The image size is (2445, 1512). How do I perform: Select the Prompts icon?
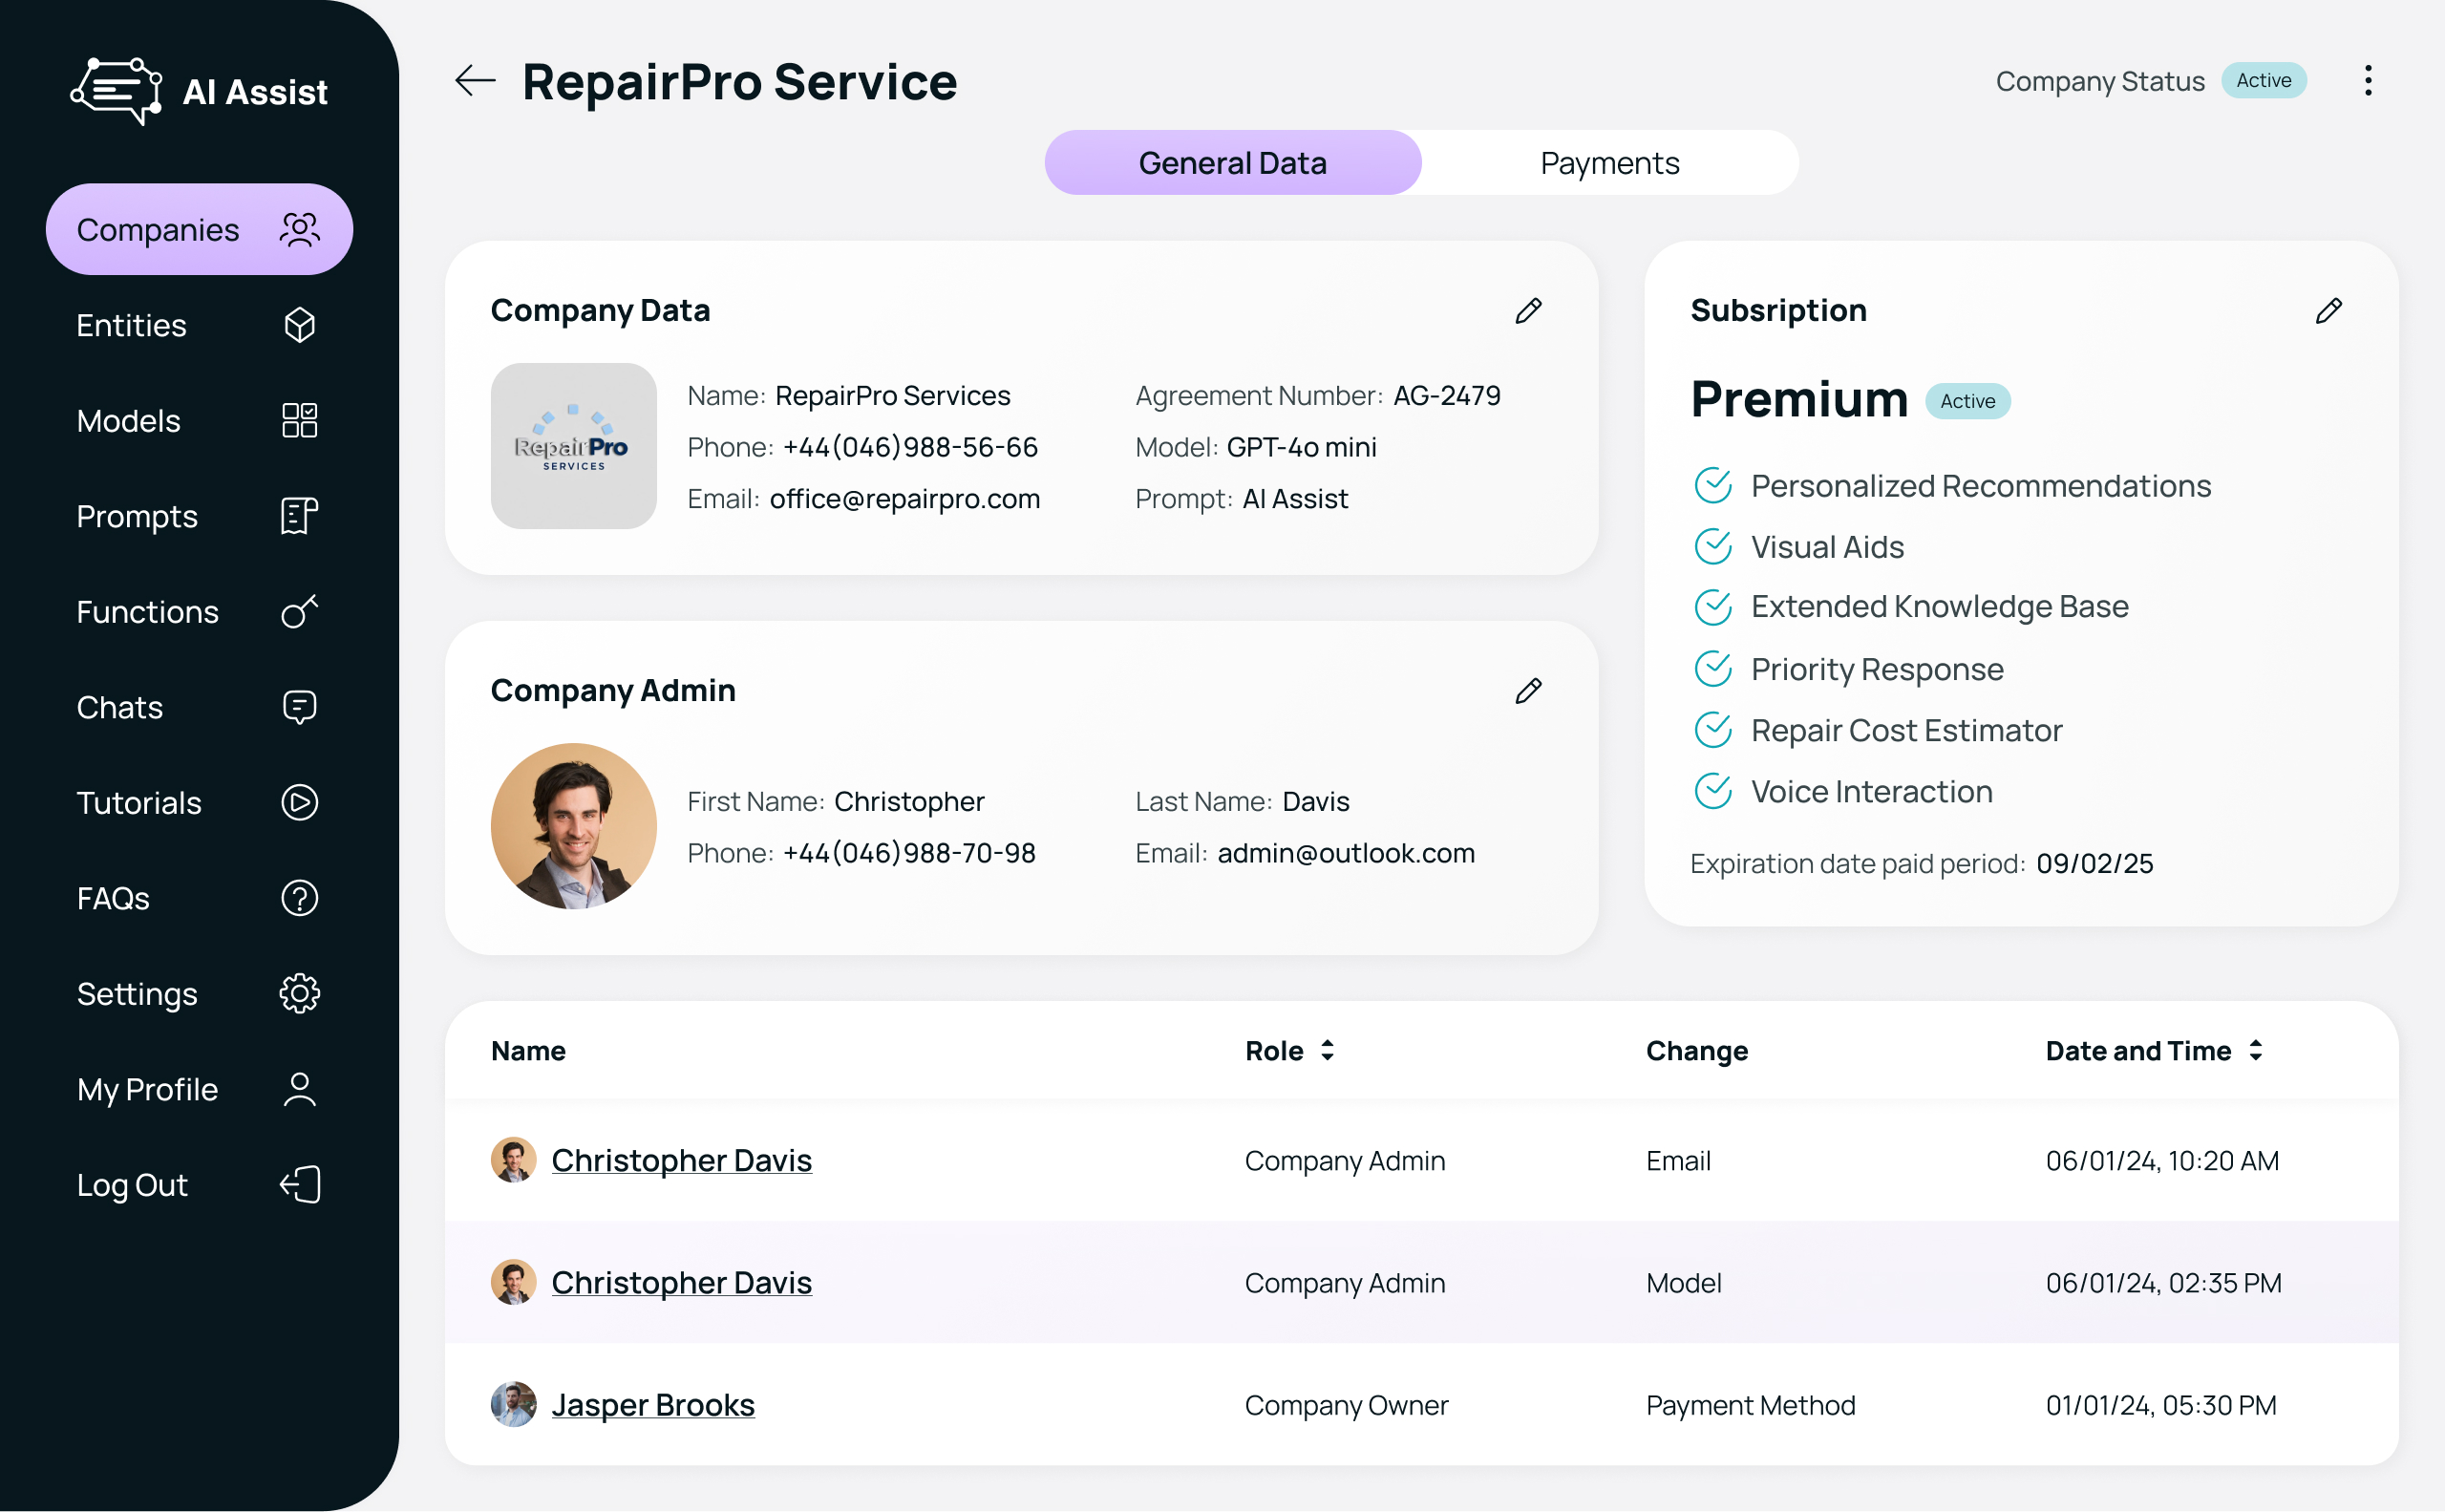[x=298, y=516]
